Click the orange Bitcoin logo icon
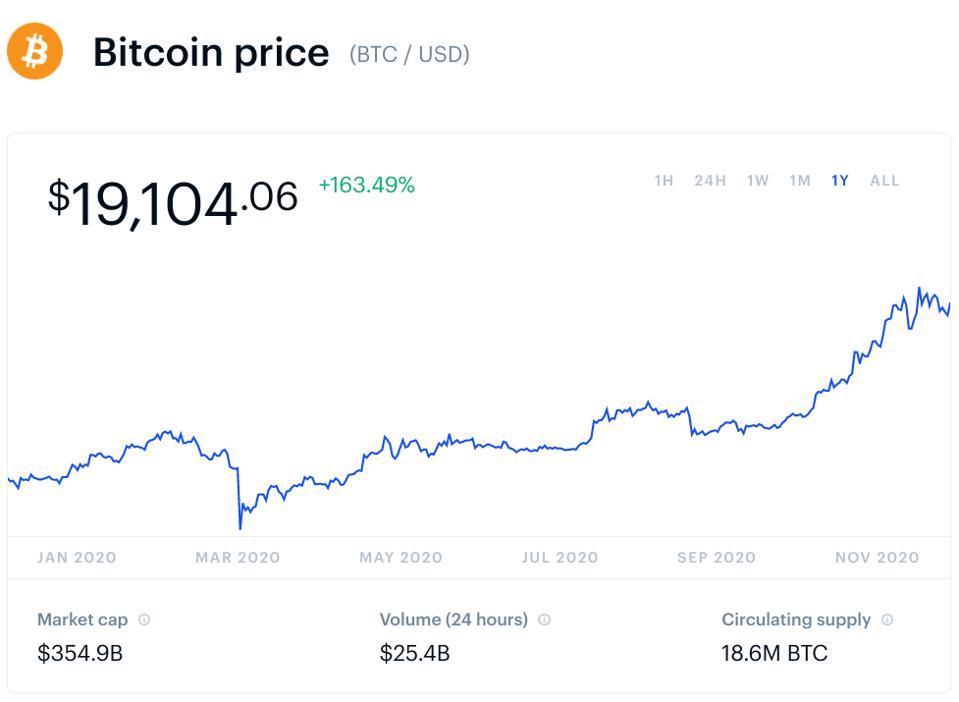 coord(35,51)
